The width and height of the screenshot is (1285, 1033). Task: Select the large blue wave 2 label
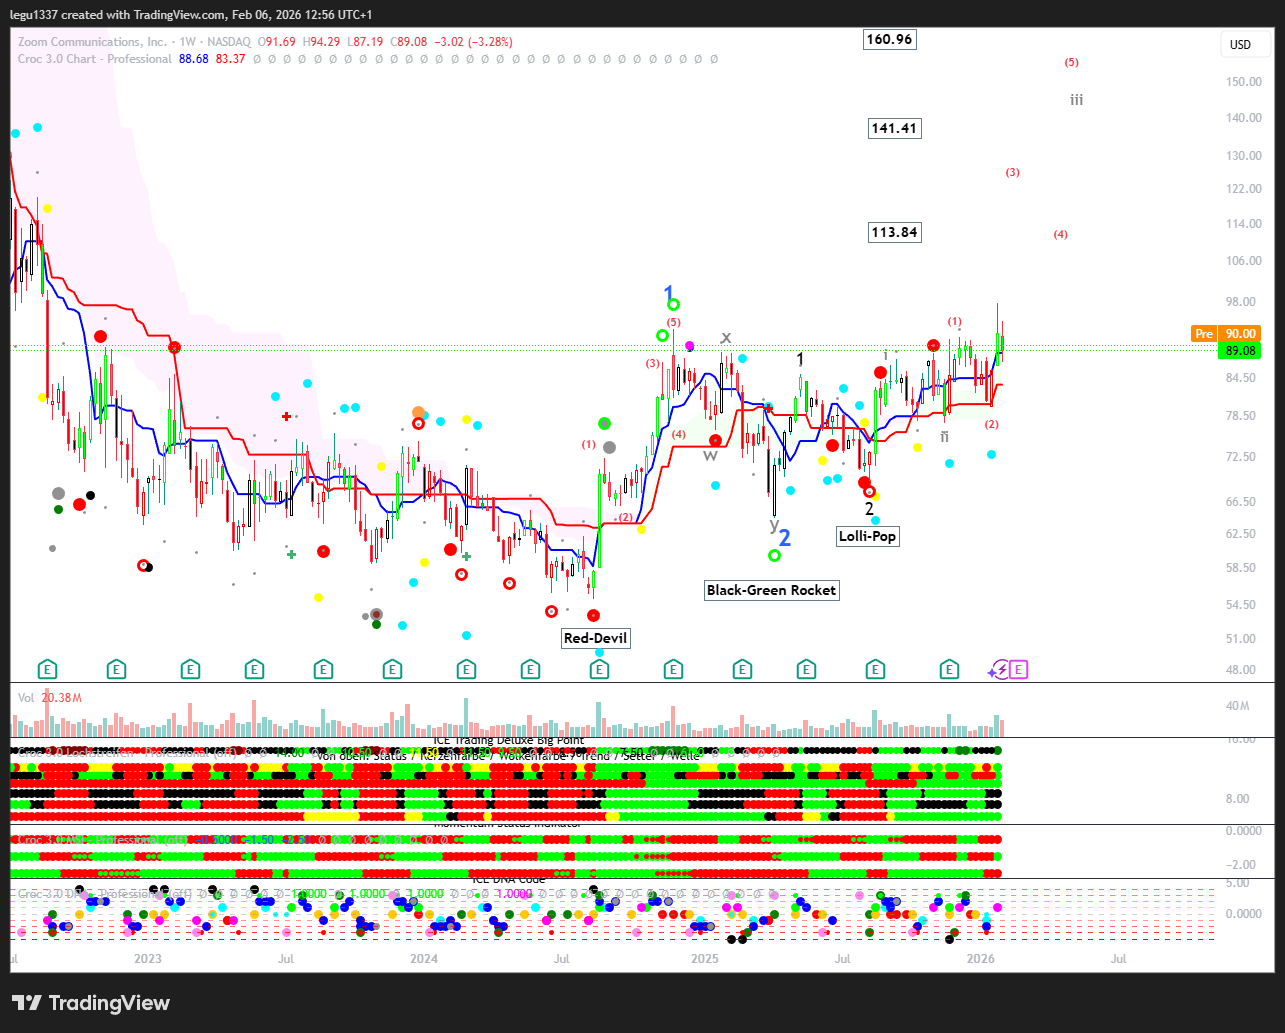[785, 538]
